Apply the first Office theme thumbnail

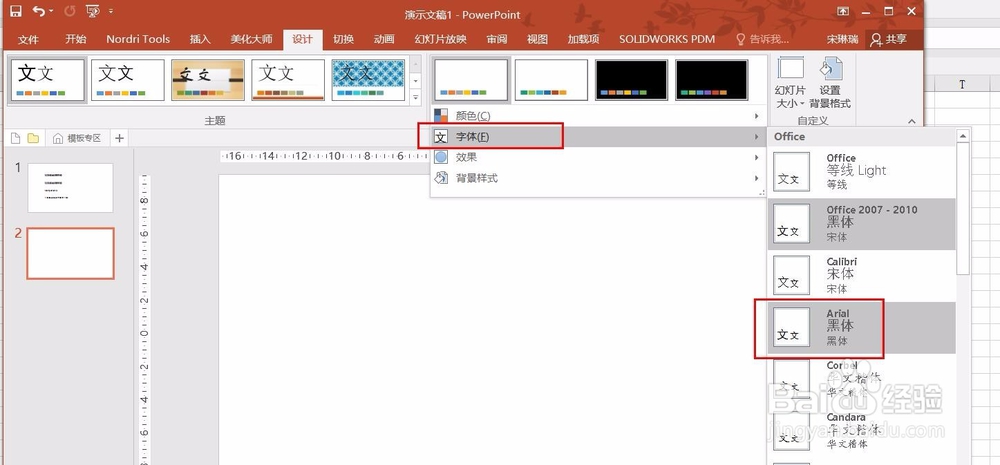click(x=47, y=80)
